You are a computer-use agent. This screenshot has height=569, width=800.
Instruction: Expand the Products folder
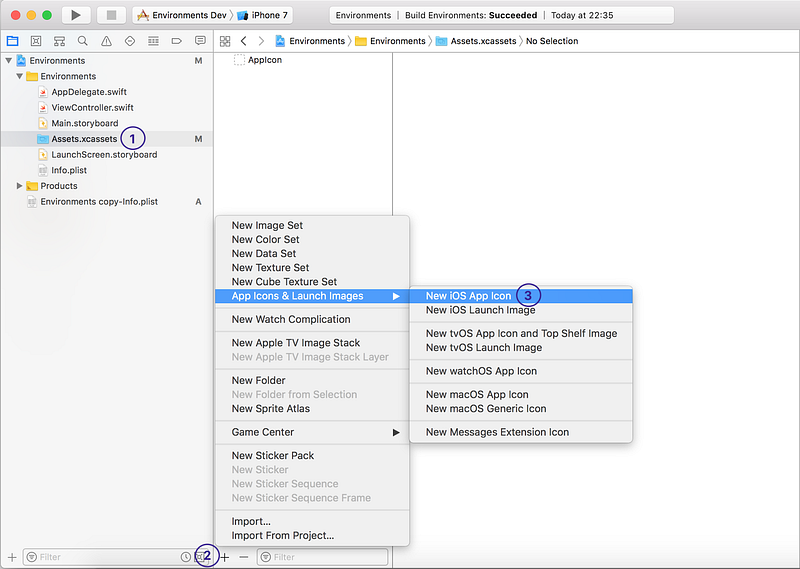19,186
